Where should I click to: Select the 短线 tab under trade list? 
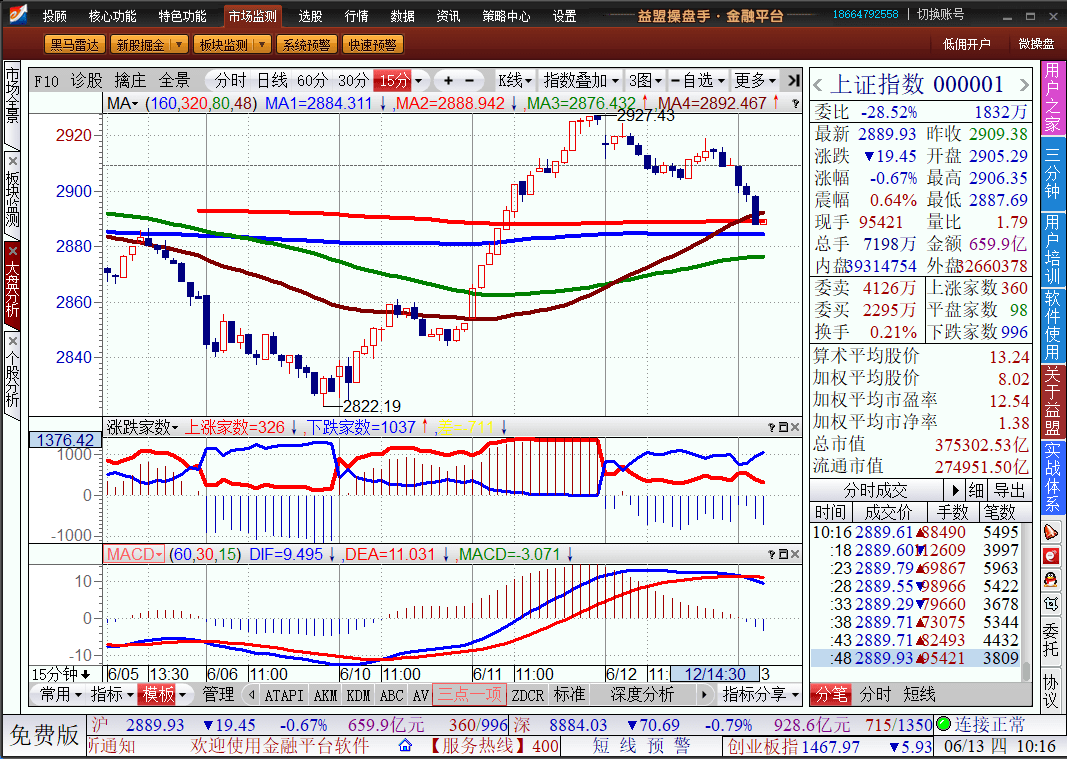point(919,694)
